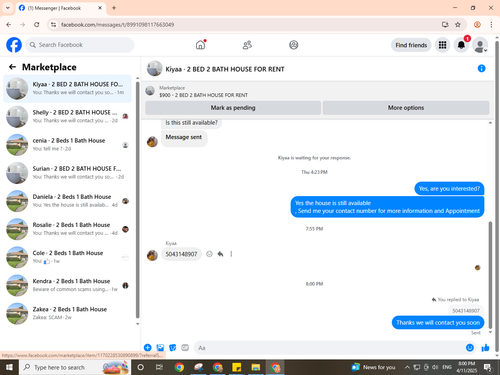500x375 pixels.
Task: Open Zakea's conversation
Action: click(x=68, y=313)
